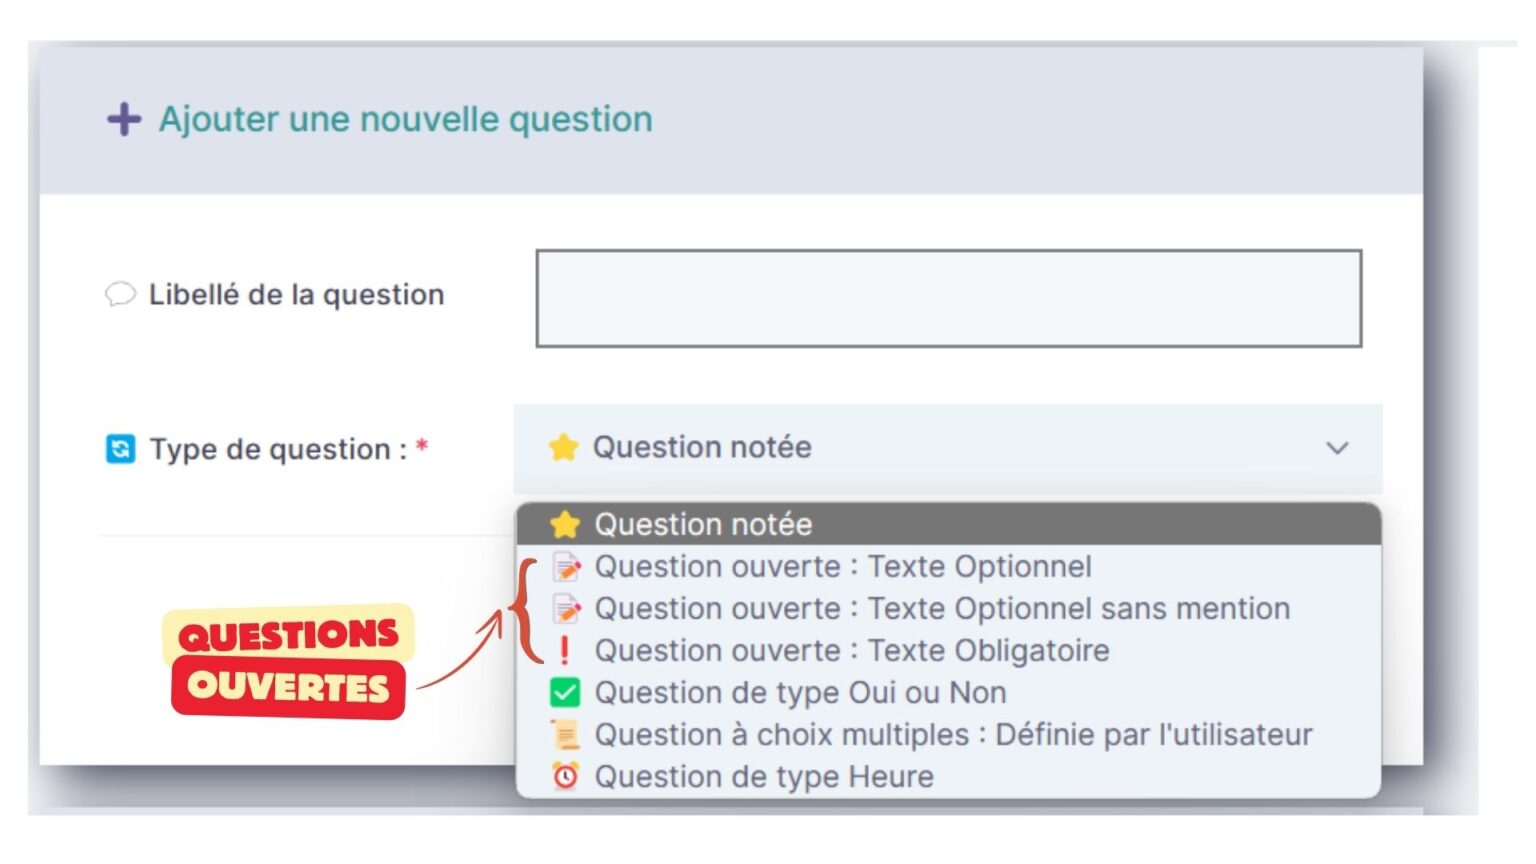Click the "Libellé de la question" input field
Image resolution: width=1536 pixels, height=864 pixels.
click(x=950, y=297)
